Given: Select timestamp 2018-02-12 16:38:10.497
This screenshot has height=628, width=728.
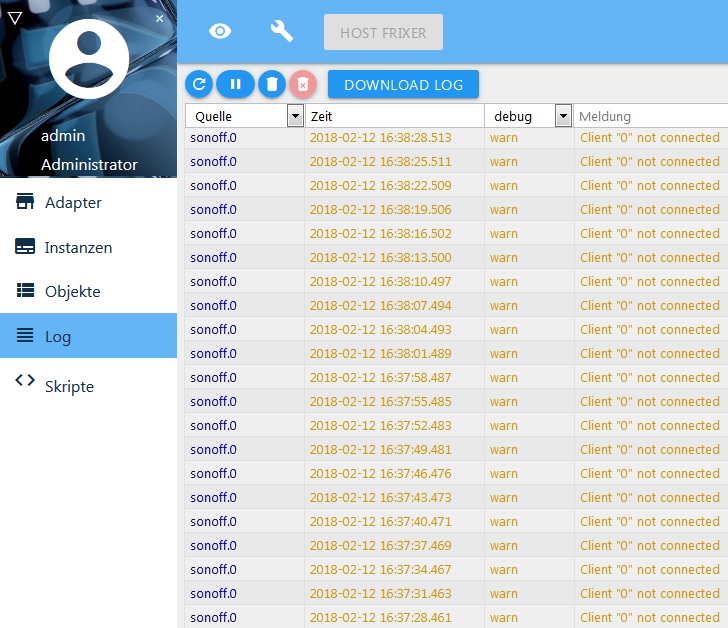Looking at the screenshot, I should coord(380,282).
